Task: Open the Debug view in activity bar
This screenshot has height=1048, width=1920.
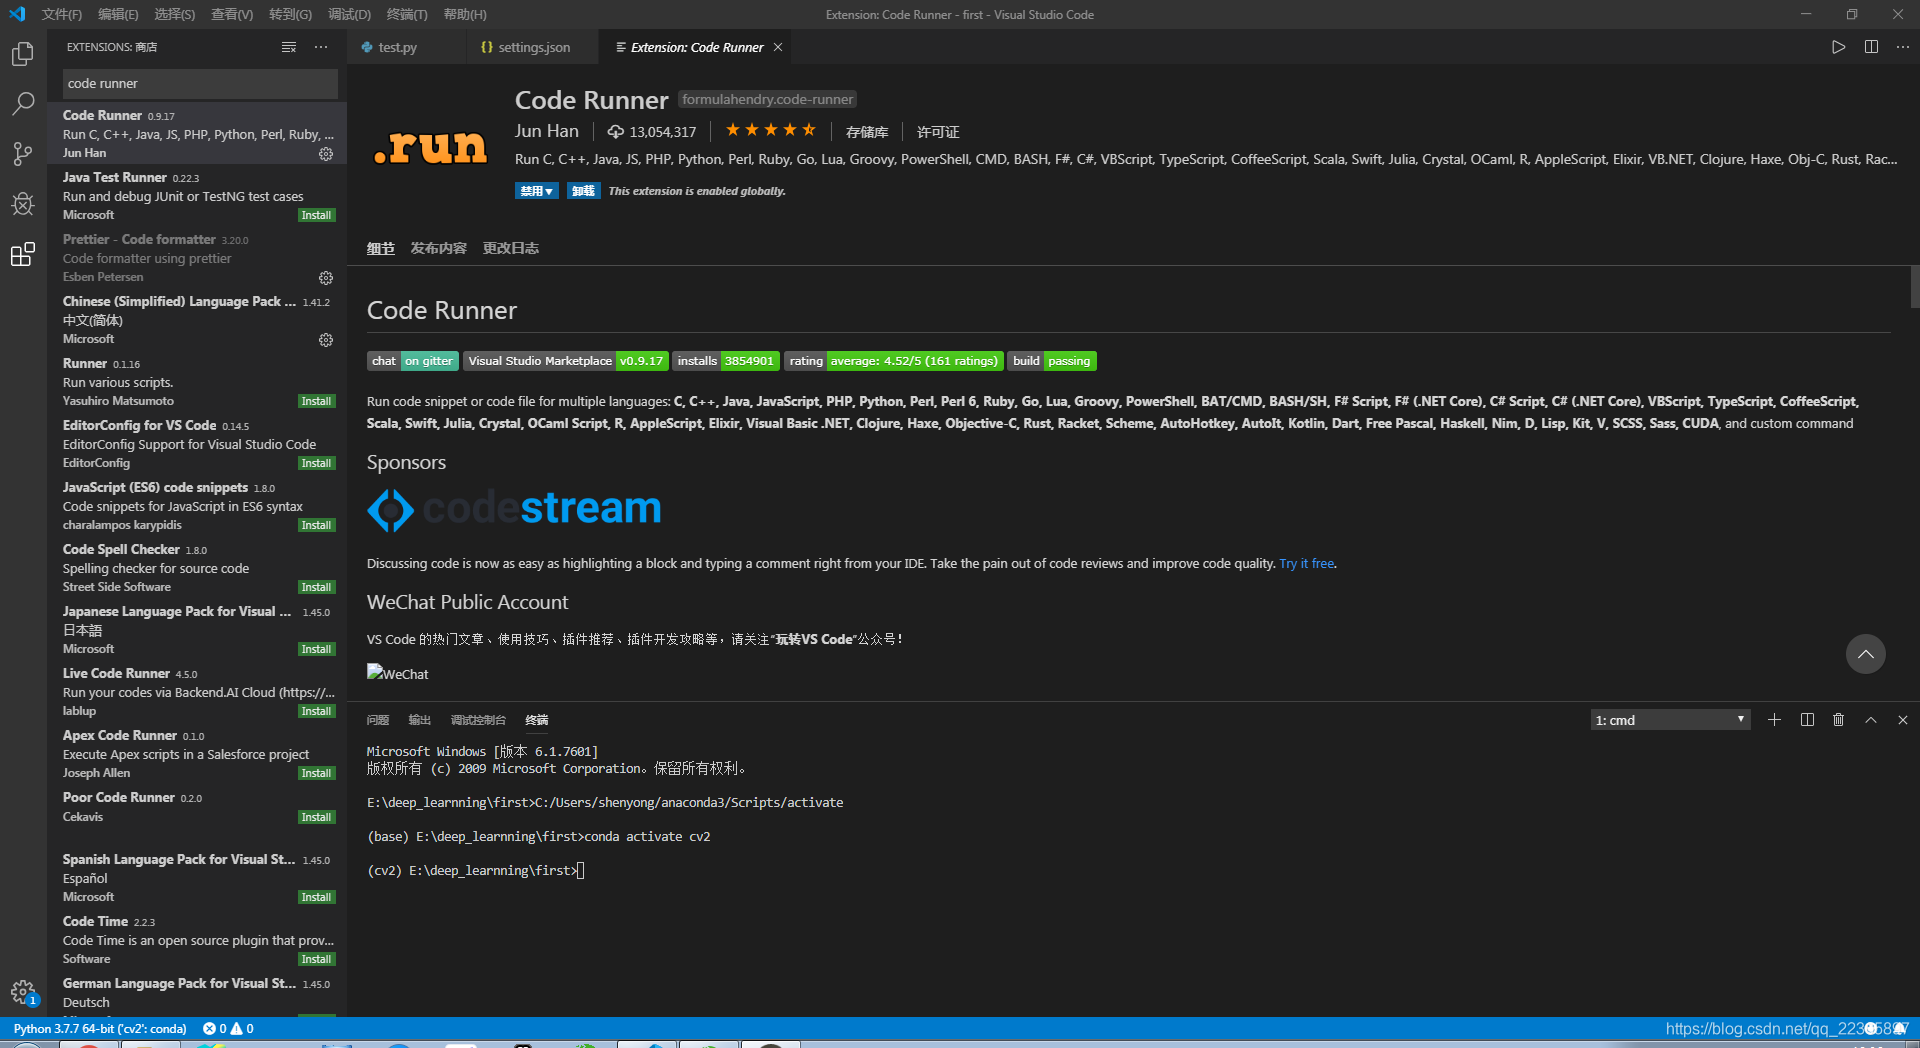Action: click(22, 204)
